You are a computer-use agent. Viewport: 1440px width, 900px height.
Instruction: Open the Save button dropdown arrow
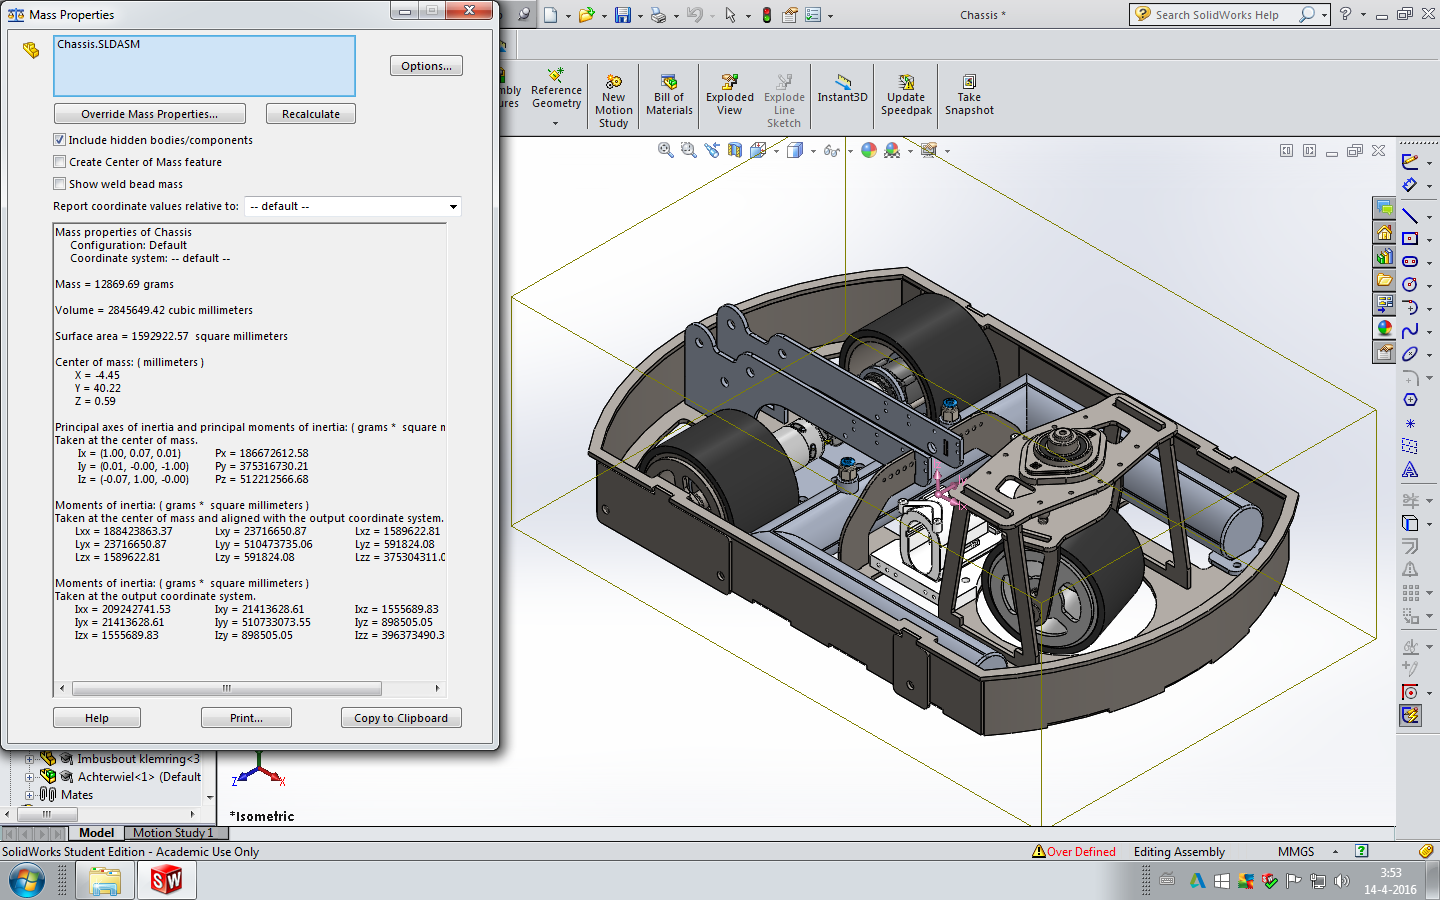[x=640, y=16]
